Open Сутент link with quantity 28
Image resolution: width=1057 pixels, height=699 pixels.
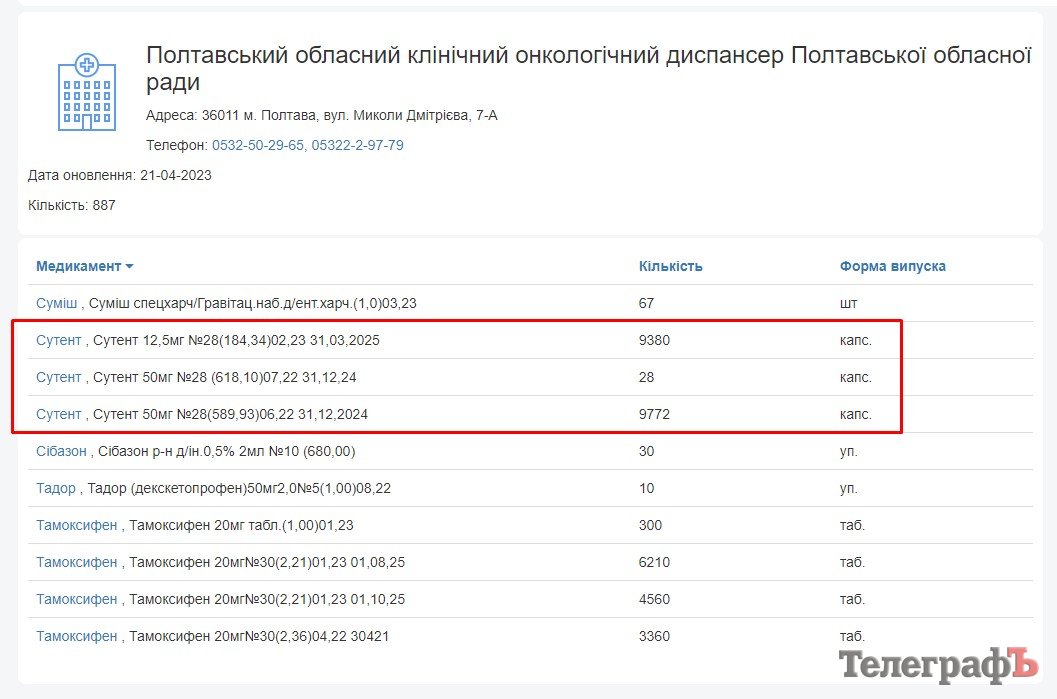click(58, 377)
